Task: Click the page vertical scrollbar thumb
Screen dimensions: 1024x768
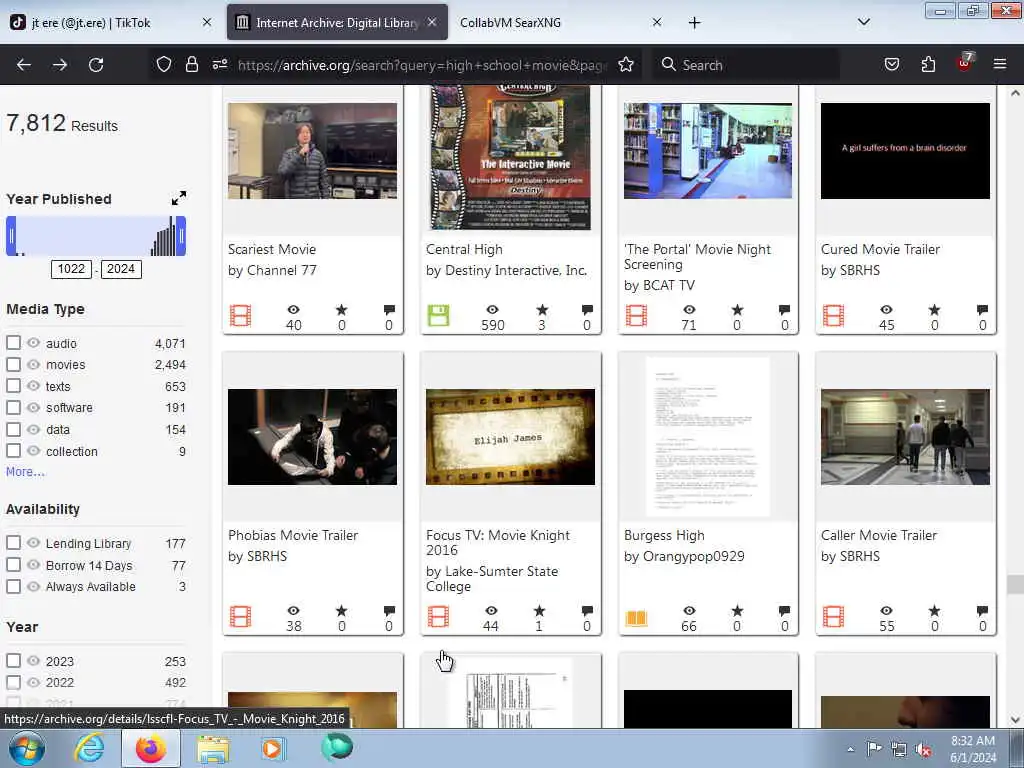Action: coord(1015,584)
